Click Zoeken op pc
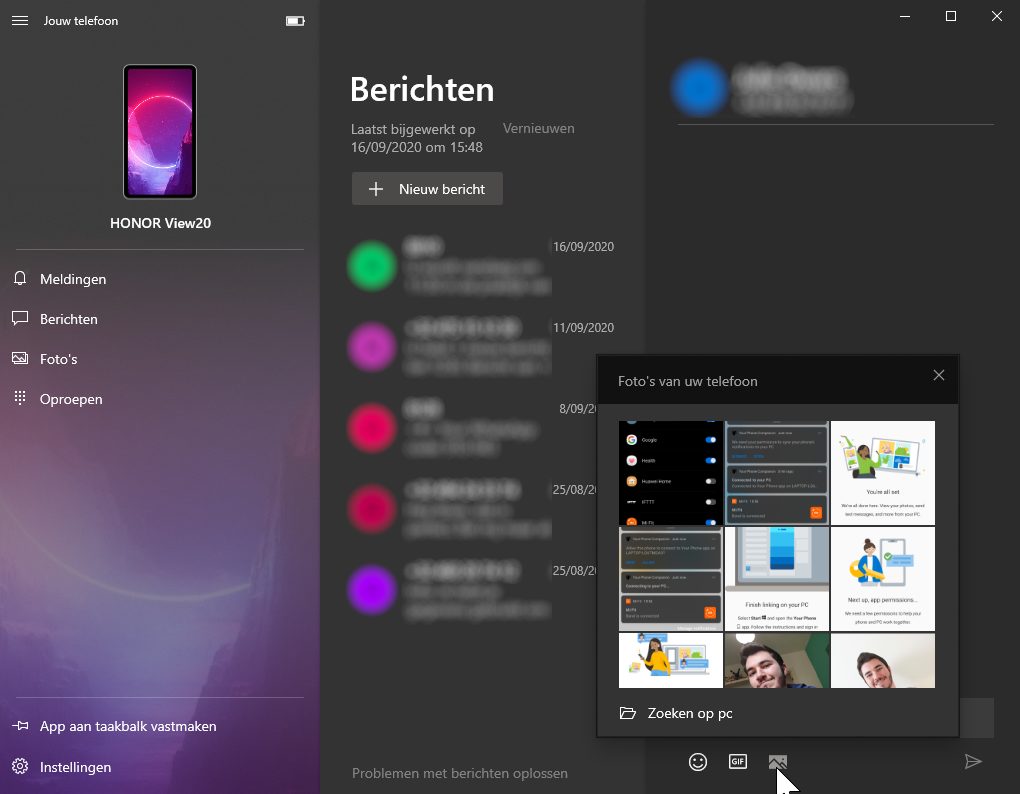 click(690, 714)
